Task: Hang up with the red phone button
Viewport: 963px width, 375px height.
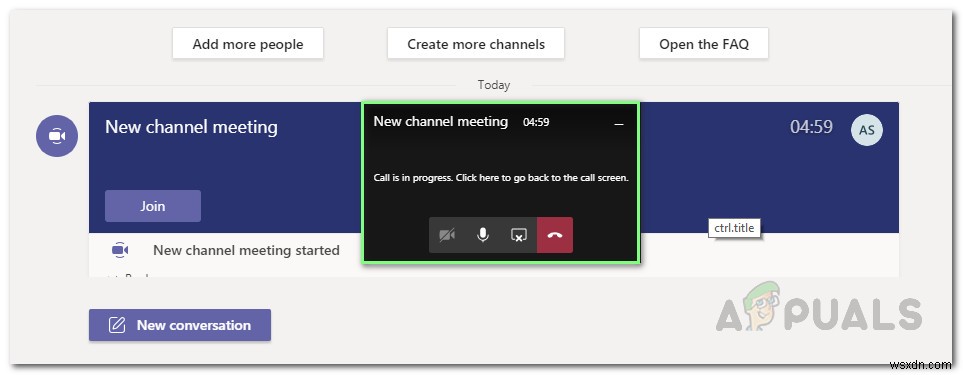Action: pyautogui.click(x=555, y=235)
